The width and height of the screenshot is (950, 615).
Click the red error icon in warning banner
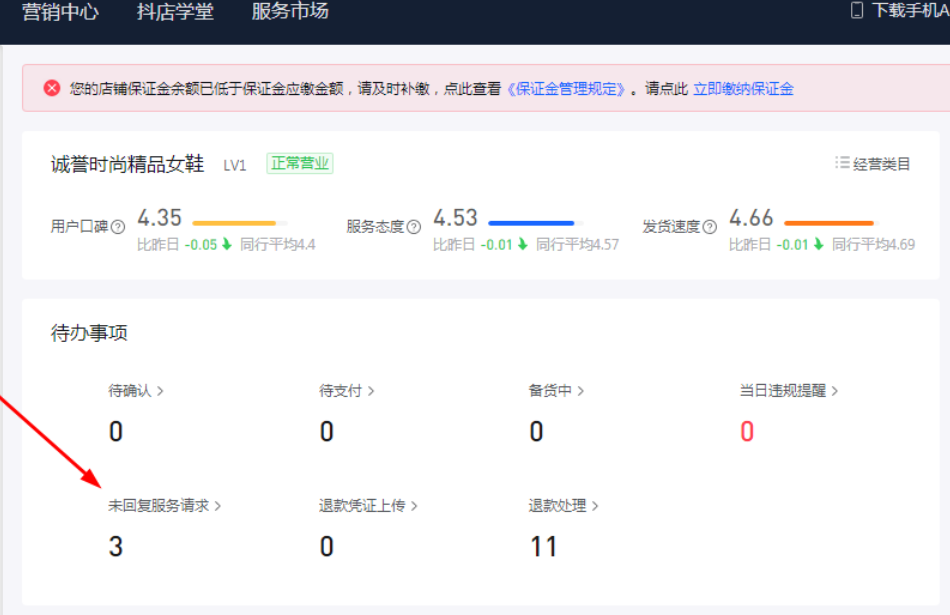coord(52,88)
